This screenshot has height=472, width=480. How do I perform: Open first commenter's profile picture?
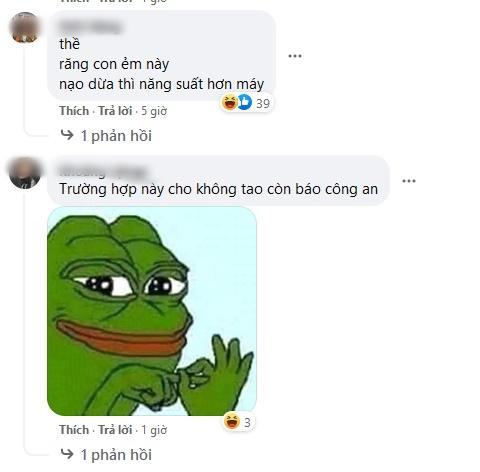tap(25, 27)
